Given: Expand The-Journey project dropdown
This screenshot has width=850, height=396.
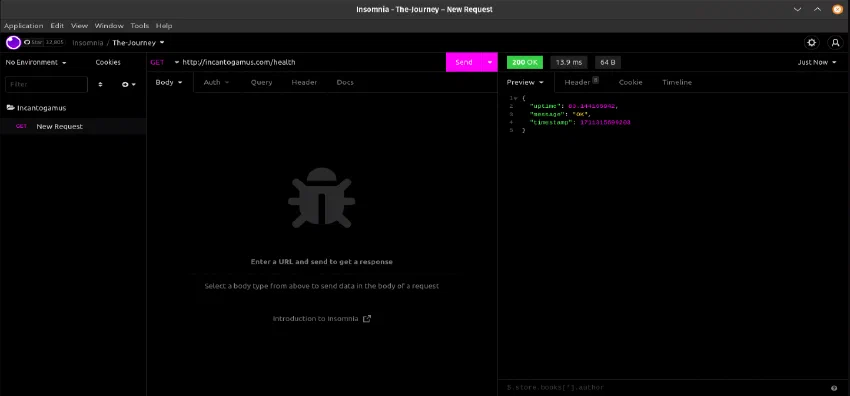Looking at the screenshot, I should [x=138, y=42].
